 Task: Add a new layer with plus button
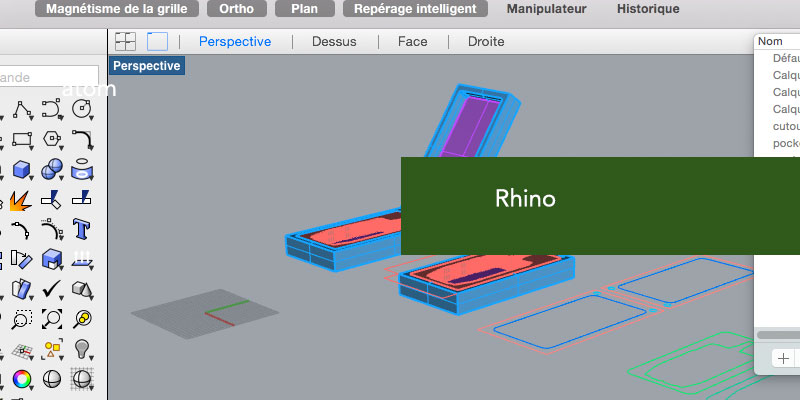pyautogui.click(x=783, y=359)
